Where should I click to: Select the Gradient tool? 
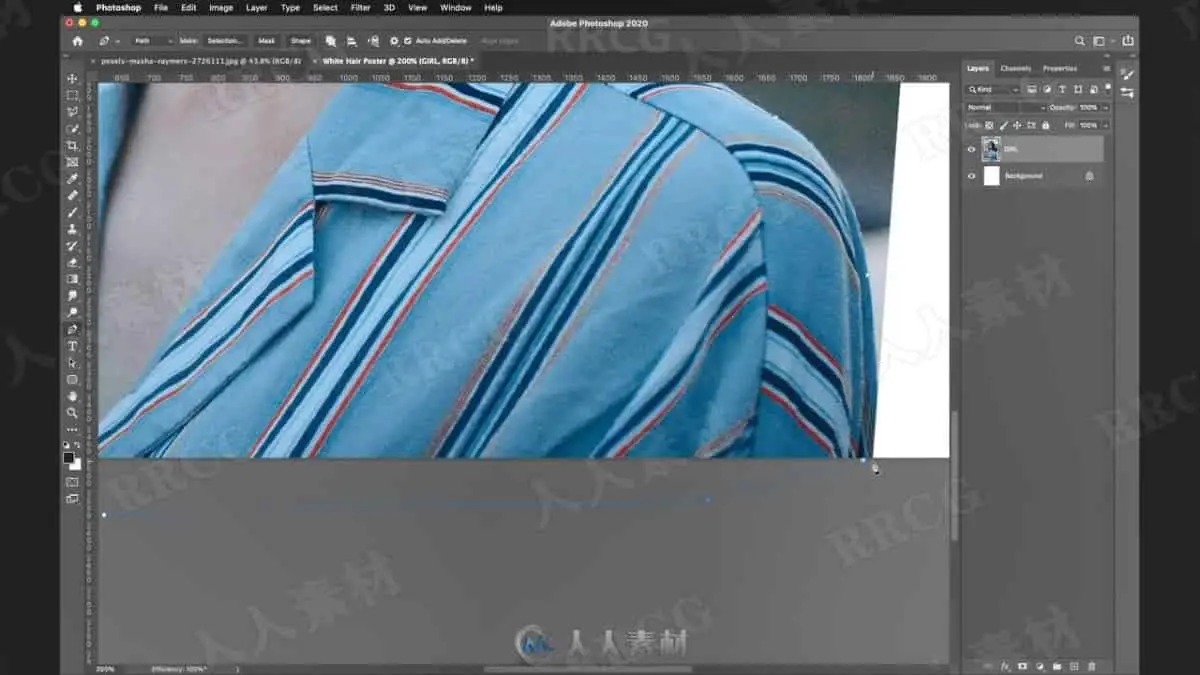[x=72, y=279]
